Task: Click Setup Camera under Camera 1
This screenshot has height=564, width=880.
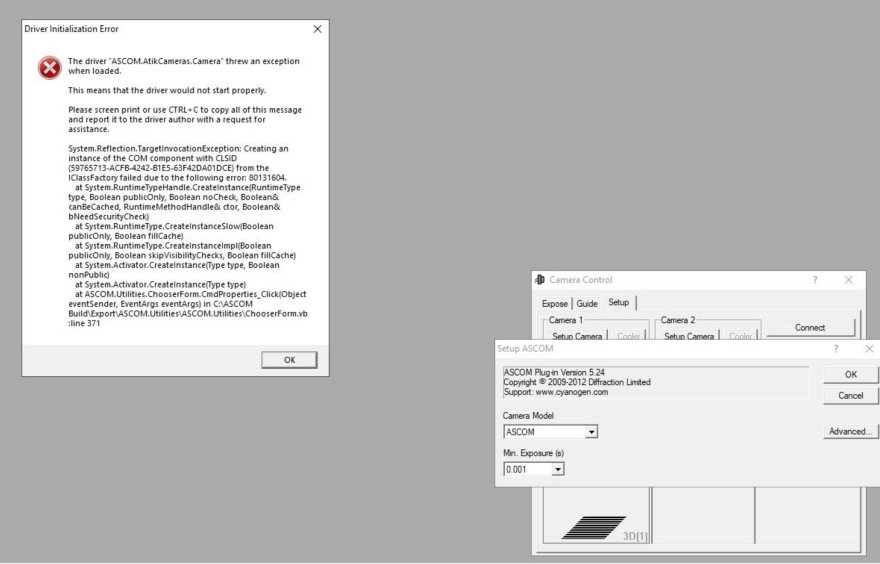Action: (577, 336)
